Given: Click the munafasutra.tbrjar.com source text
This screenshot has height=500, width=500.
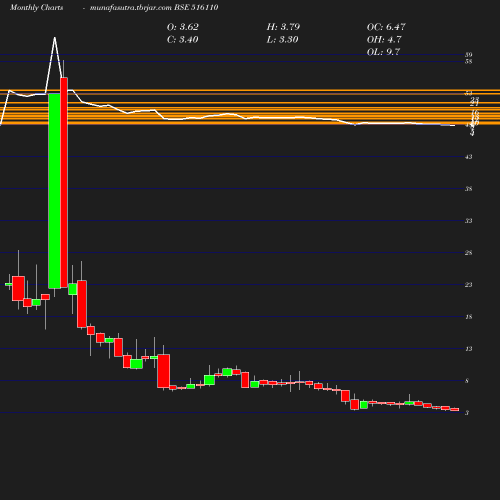Looking at the screenshot, I should (131, 8).
